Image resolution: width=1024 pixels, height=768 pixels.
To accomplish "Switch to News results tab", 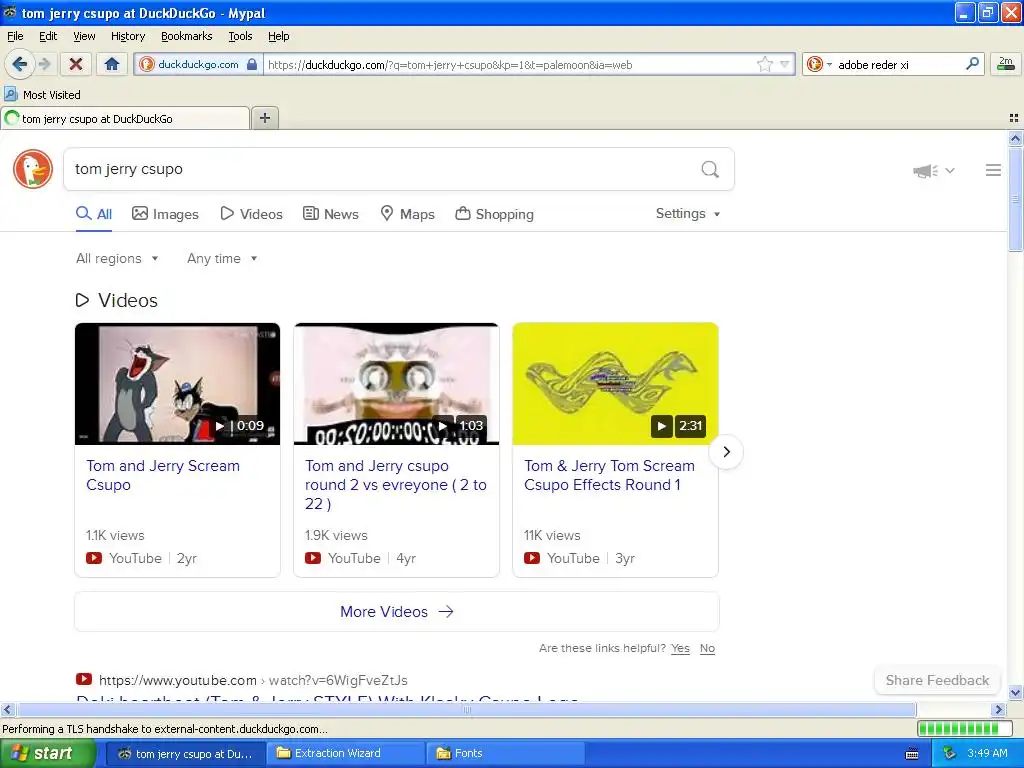I will [331, 214].
